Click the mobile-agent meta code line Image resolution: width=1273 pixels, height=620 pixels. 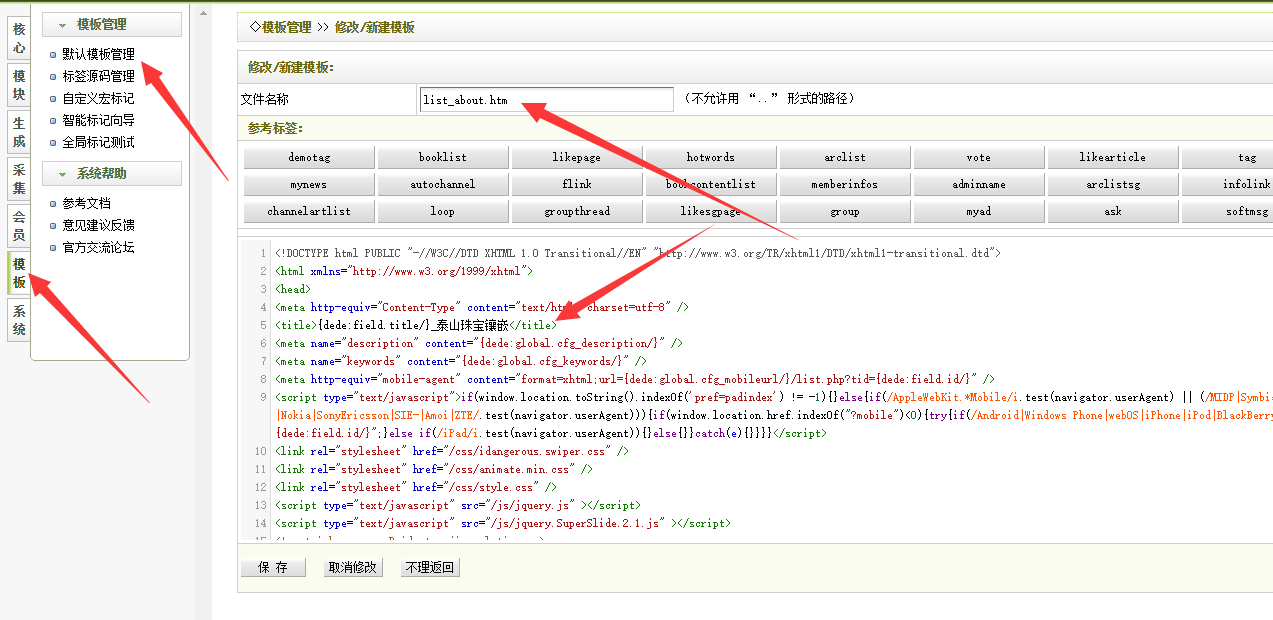[635, 379]
